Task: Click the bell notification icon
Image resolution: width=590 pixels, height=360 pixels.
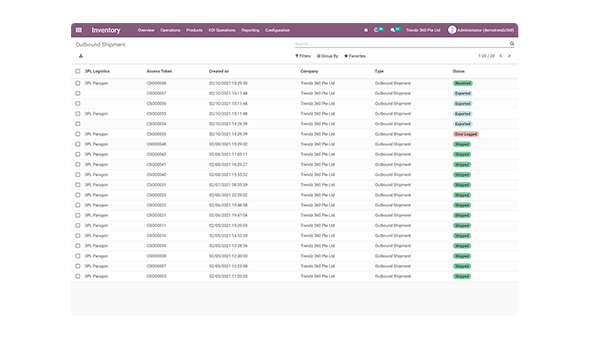Action: [x=366, y=30]
